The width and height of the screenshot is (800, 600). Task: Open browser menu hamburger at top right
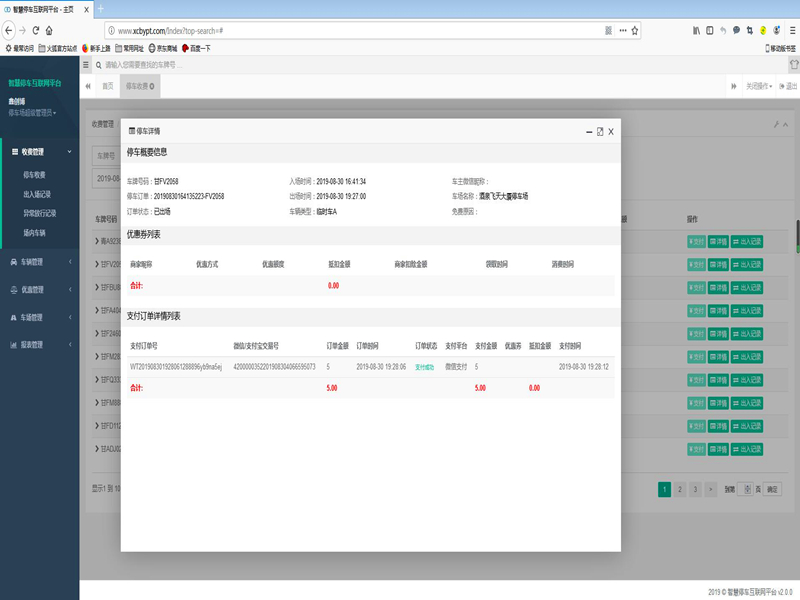point(789,30)
